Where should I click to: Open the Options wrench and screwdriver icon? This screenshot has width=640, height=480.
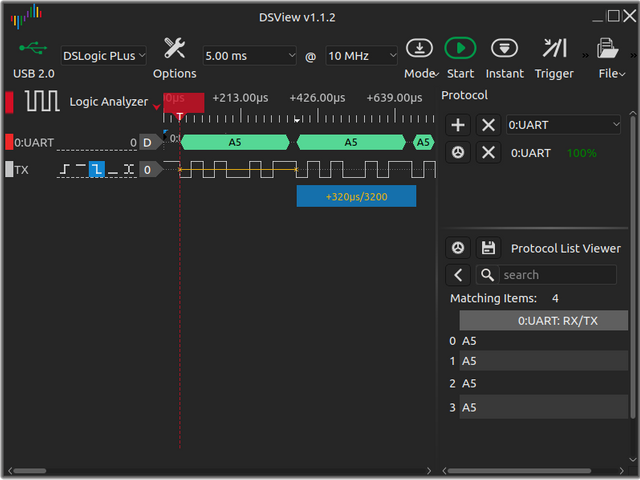pyautogui.click(x=174, y=49)
